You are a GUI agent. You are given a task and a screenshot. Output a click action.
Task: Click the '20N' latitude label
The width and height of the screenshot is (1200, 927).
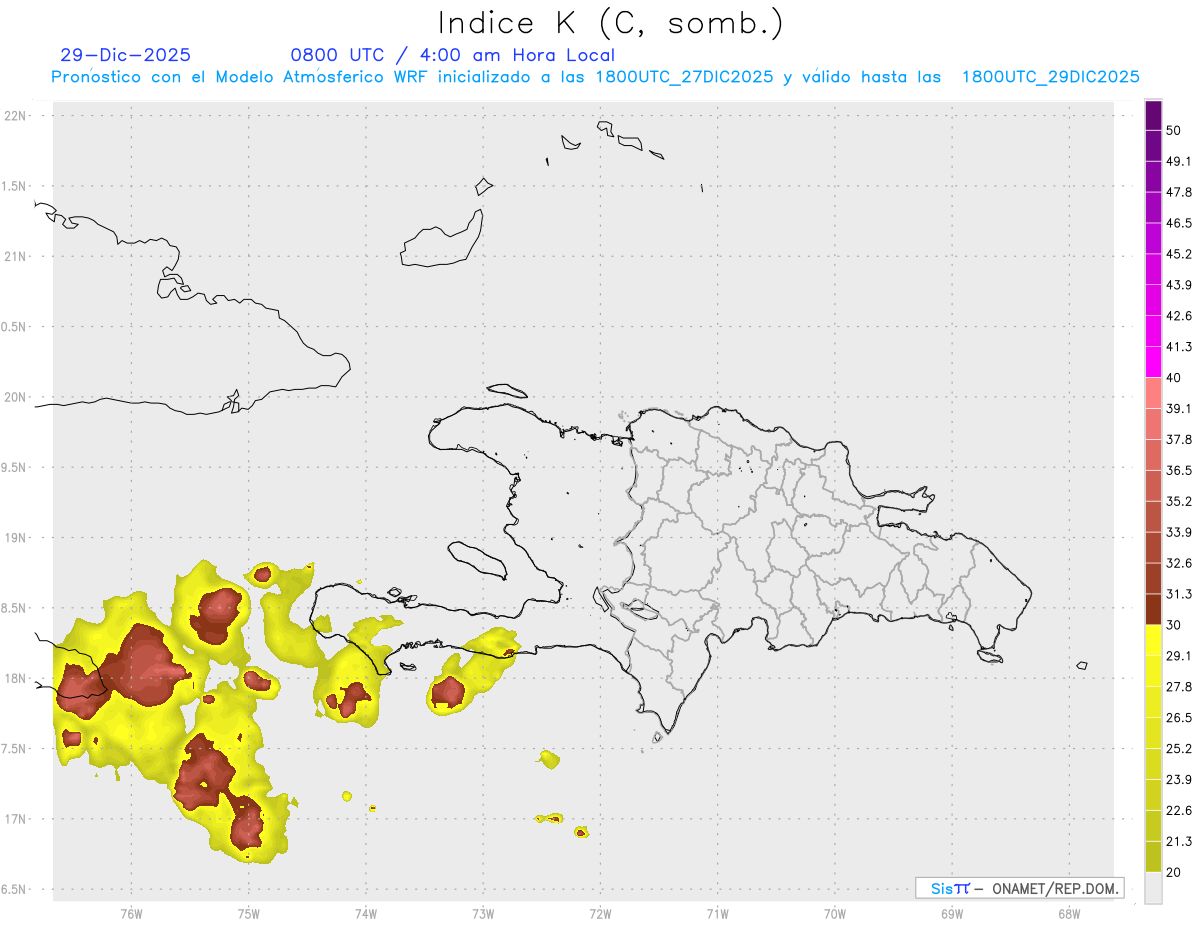pyautogui.click(x=15, y=397)
